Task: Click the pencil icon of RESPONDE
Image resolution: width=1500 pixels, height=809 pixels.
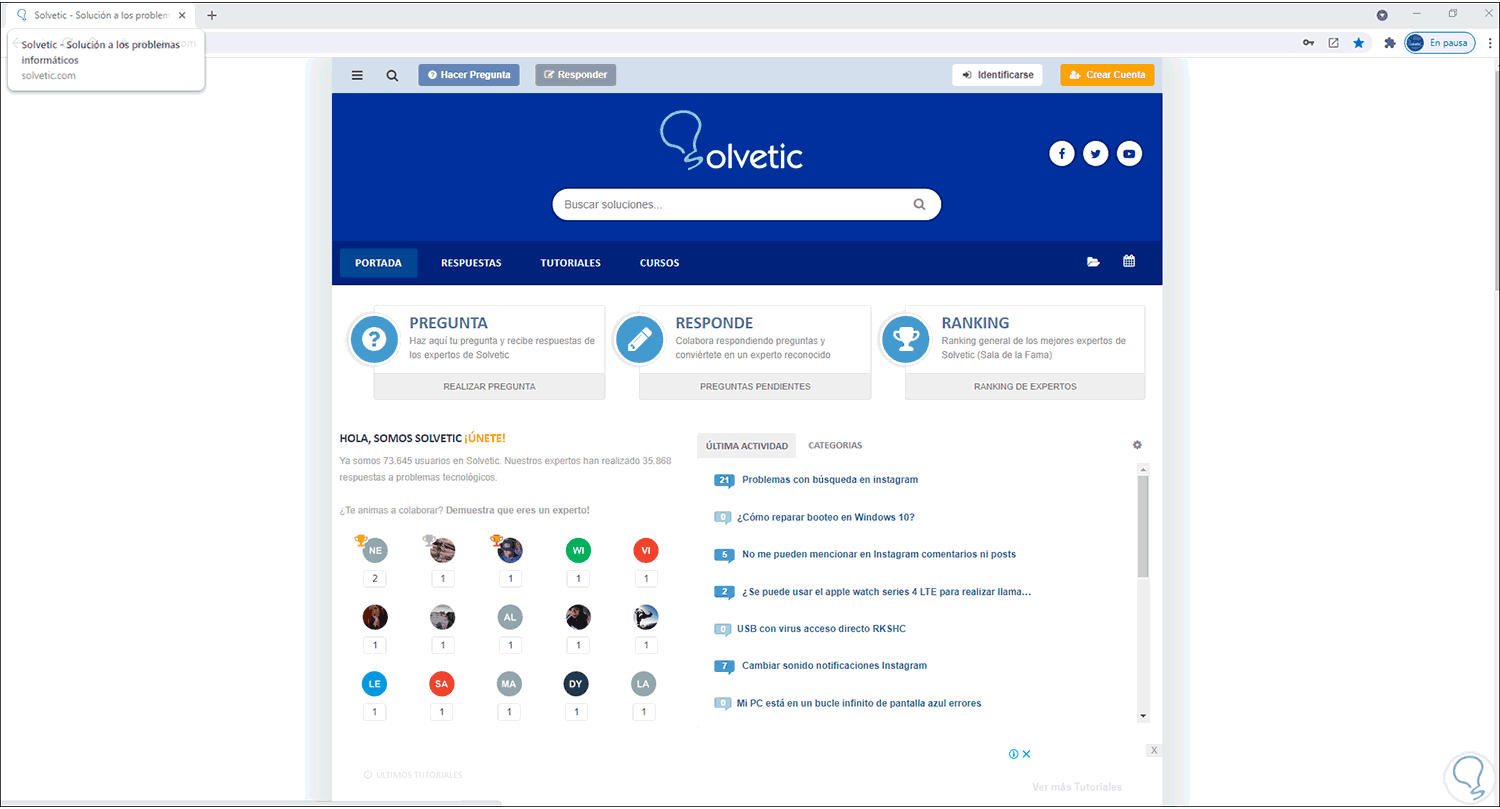Action: coord(640,341)
